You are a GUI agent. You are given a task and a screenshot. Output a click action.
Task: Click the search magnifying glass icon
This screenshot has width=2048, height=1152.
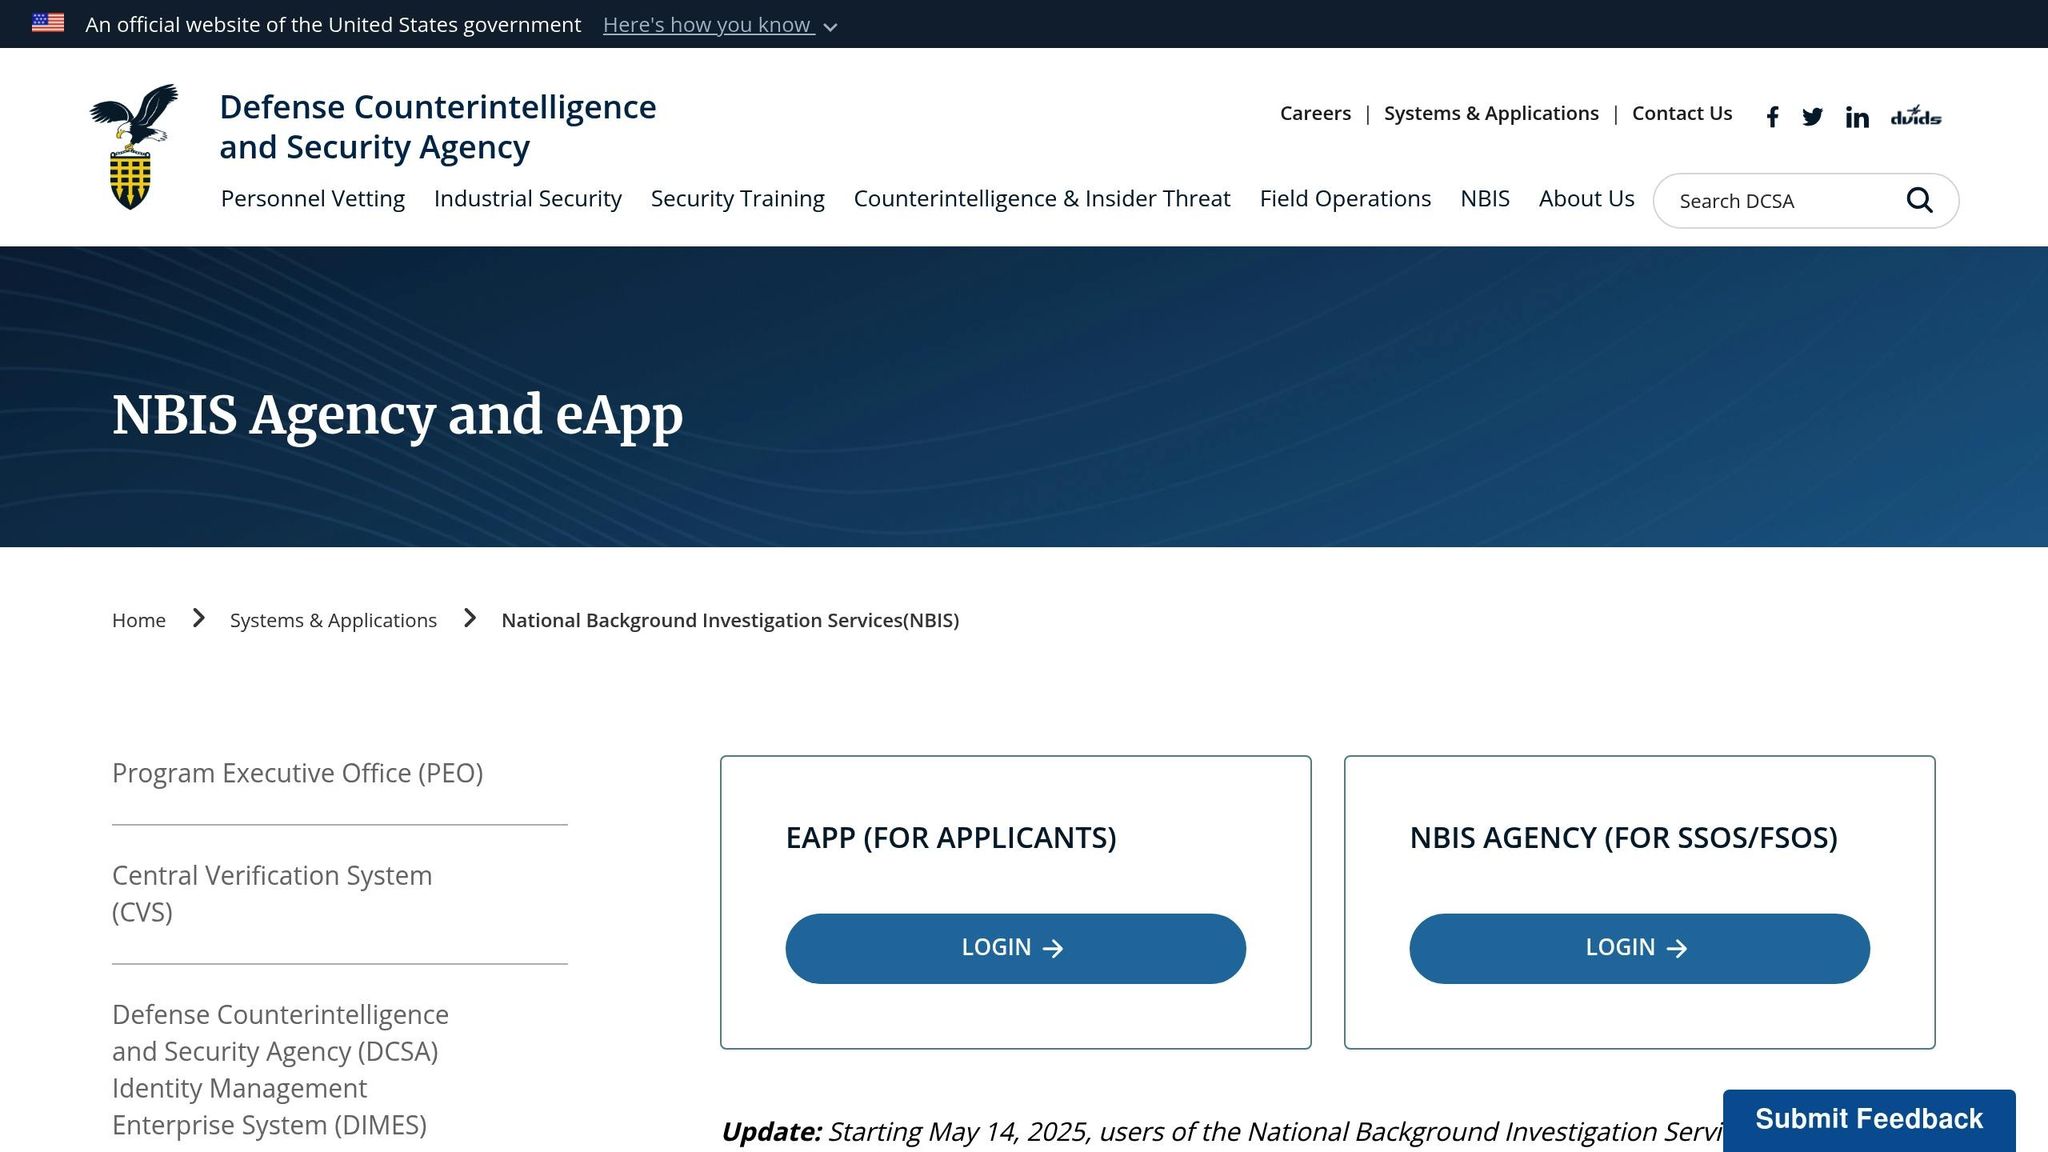click(x=1919, y=200)
